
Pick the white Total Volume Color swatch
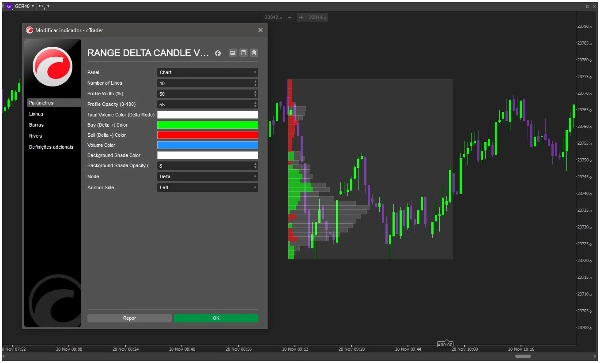pos(207,114)
